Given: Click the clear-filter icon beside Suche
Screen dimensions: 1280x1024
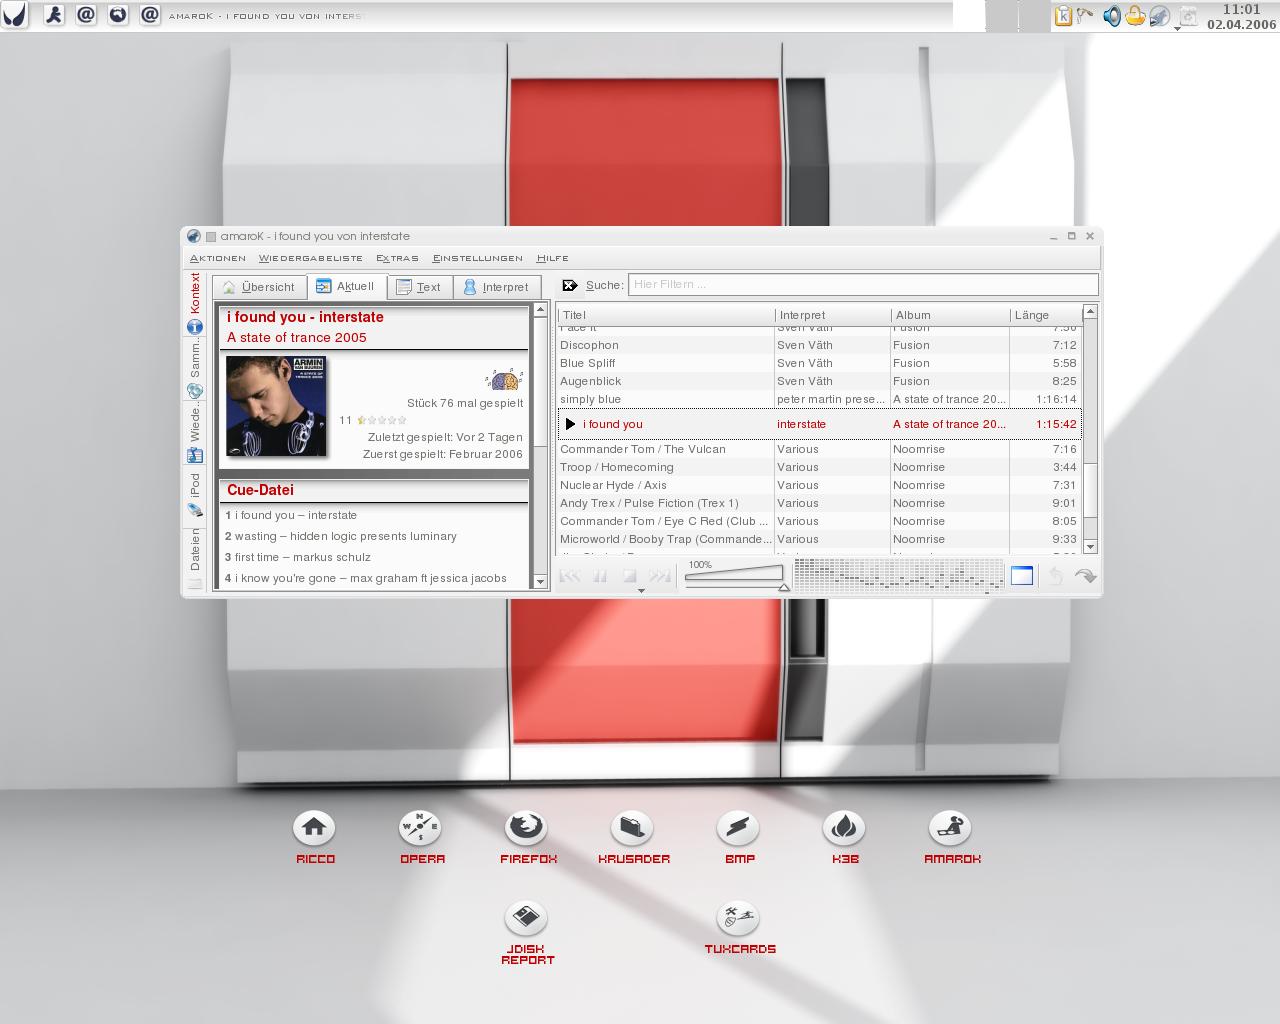Looking at the screenshot, I should pos(570,285).
